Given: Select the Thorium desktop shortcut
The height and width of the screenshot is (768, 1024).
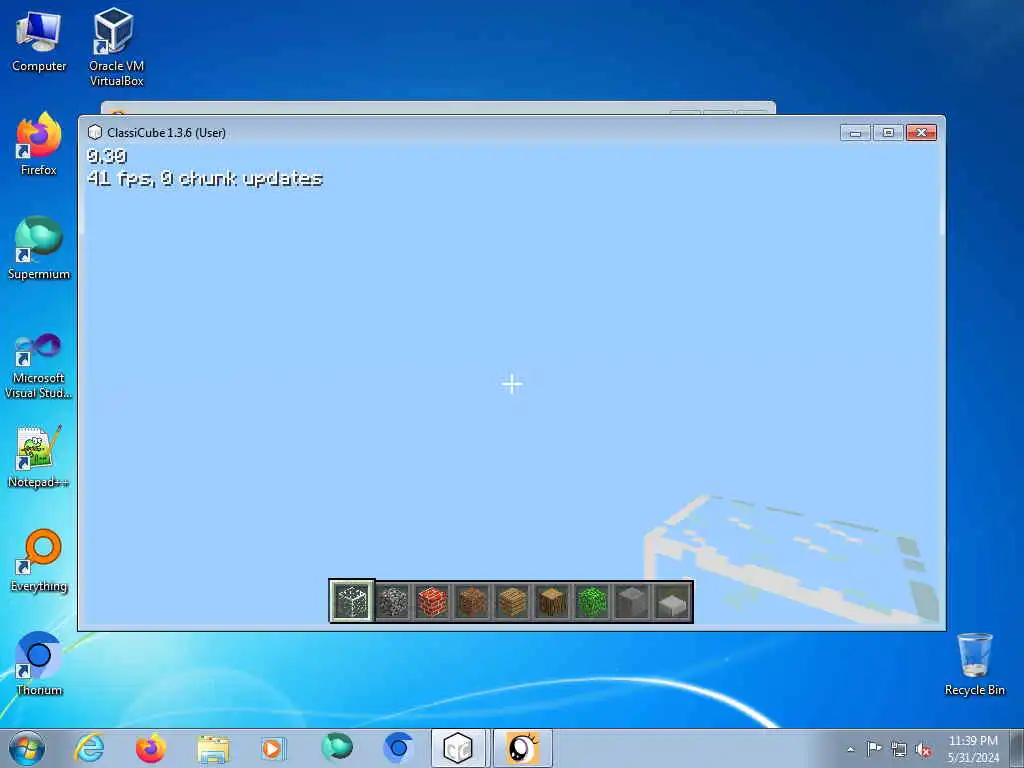Looking at the screenshot, I should click(39, 664).
